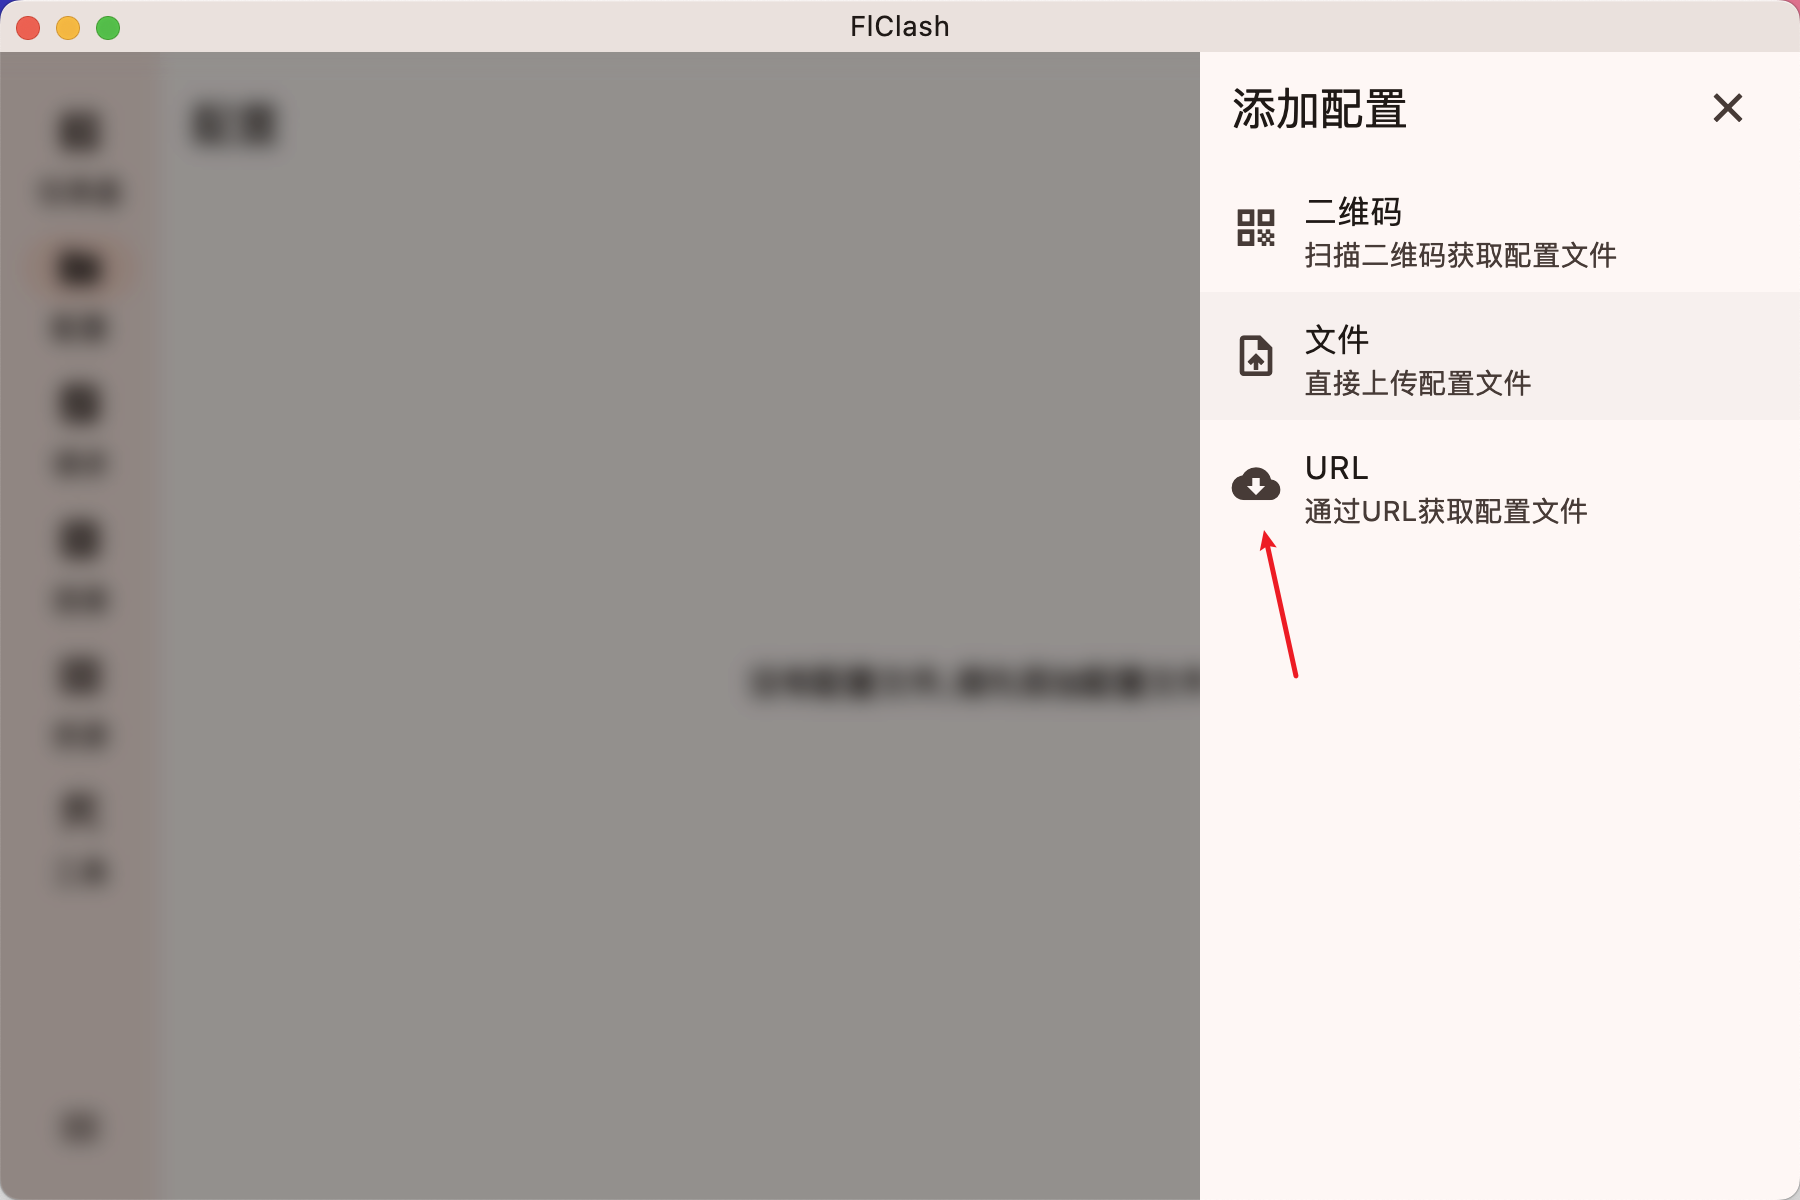Dismiss panel by clicking blurred center message
This screenshot has height=1200, width=1800.
click(975, 683)
